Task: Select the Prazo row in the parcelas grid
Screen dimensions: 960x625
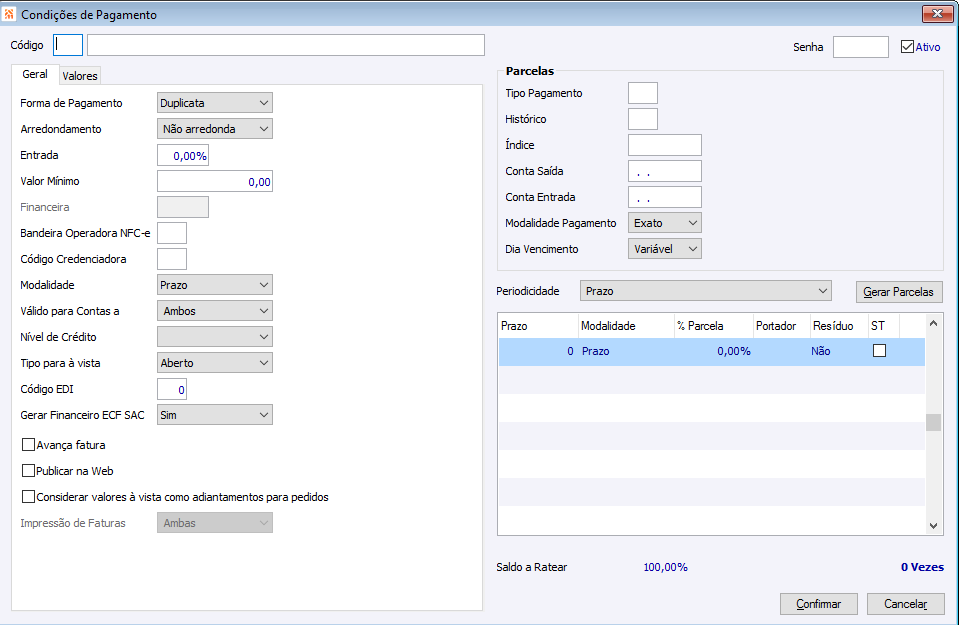Action: coord(640,351)
